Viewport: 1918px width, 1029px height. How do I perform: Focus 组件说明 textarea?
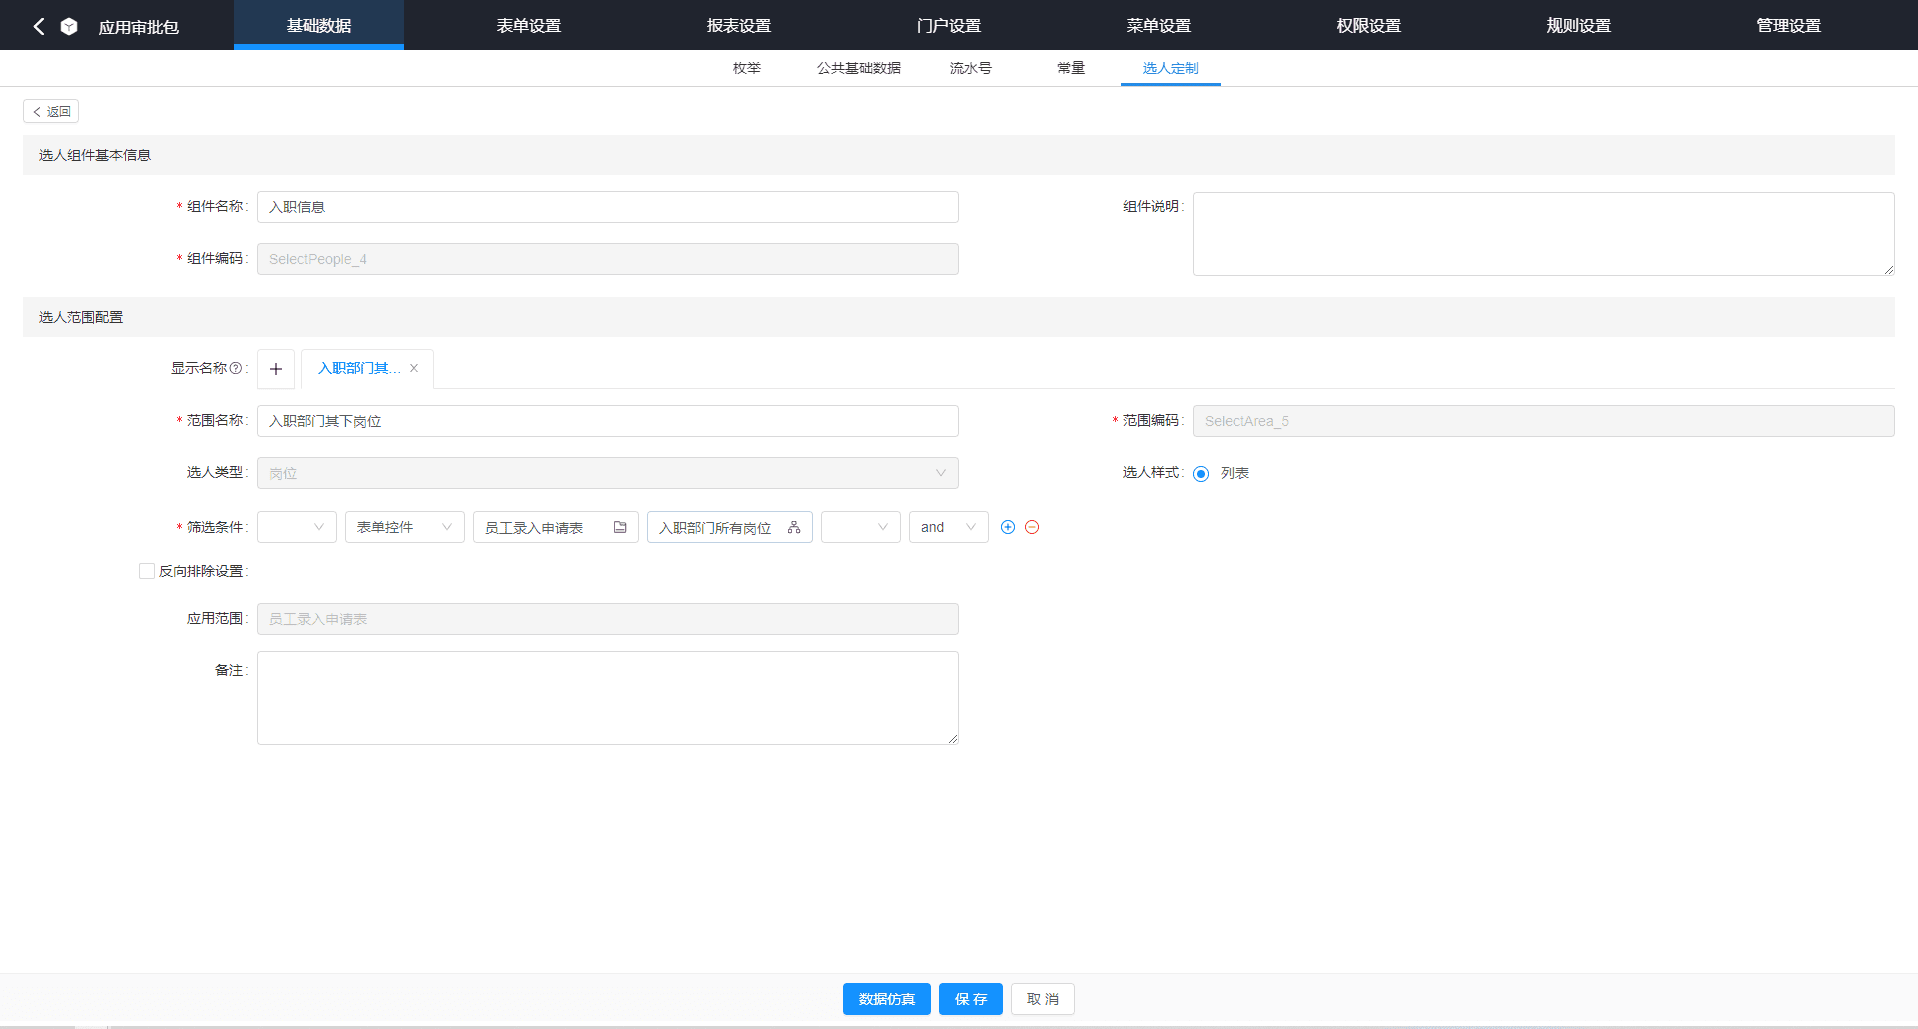click(x=1544, y=234)
